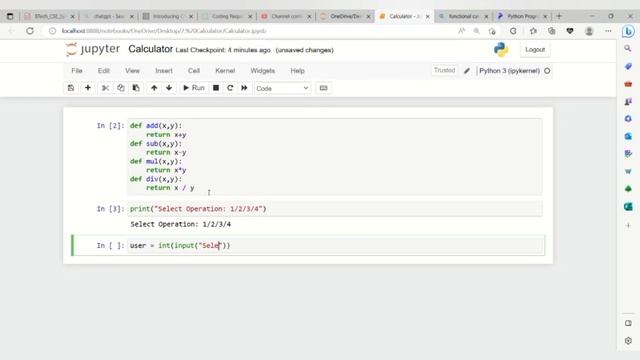Add sidebar app with plus icon

tap(628, 225)
